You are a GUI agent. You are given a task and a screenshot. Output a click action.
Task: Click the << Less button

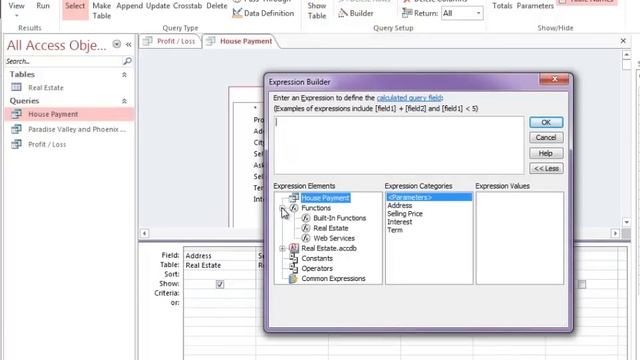pos(546,169)
